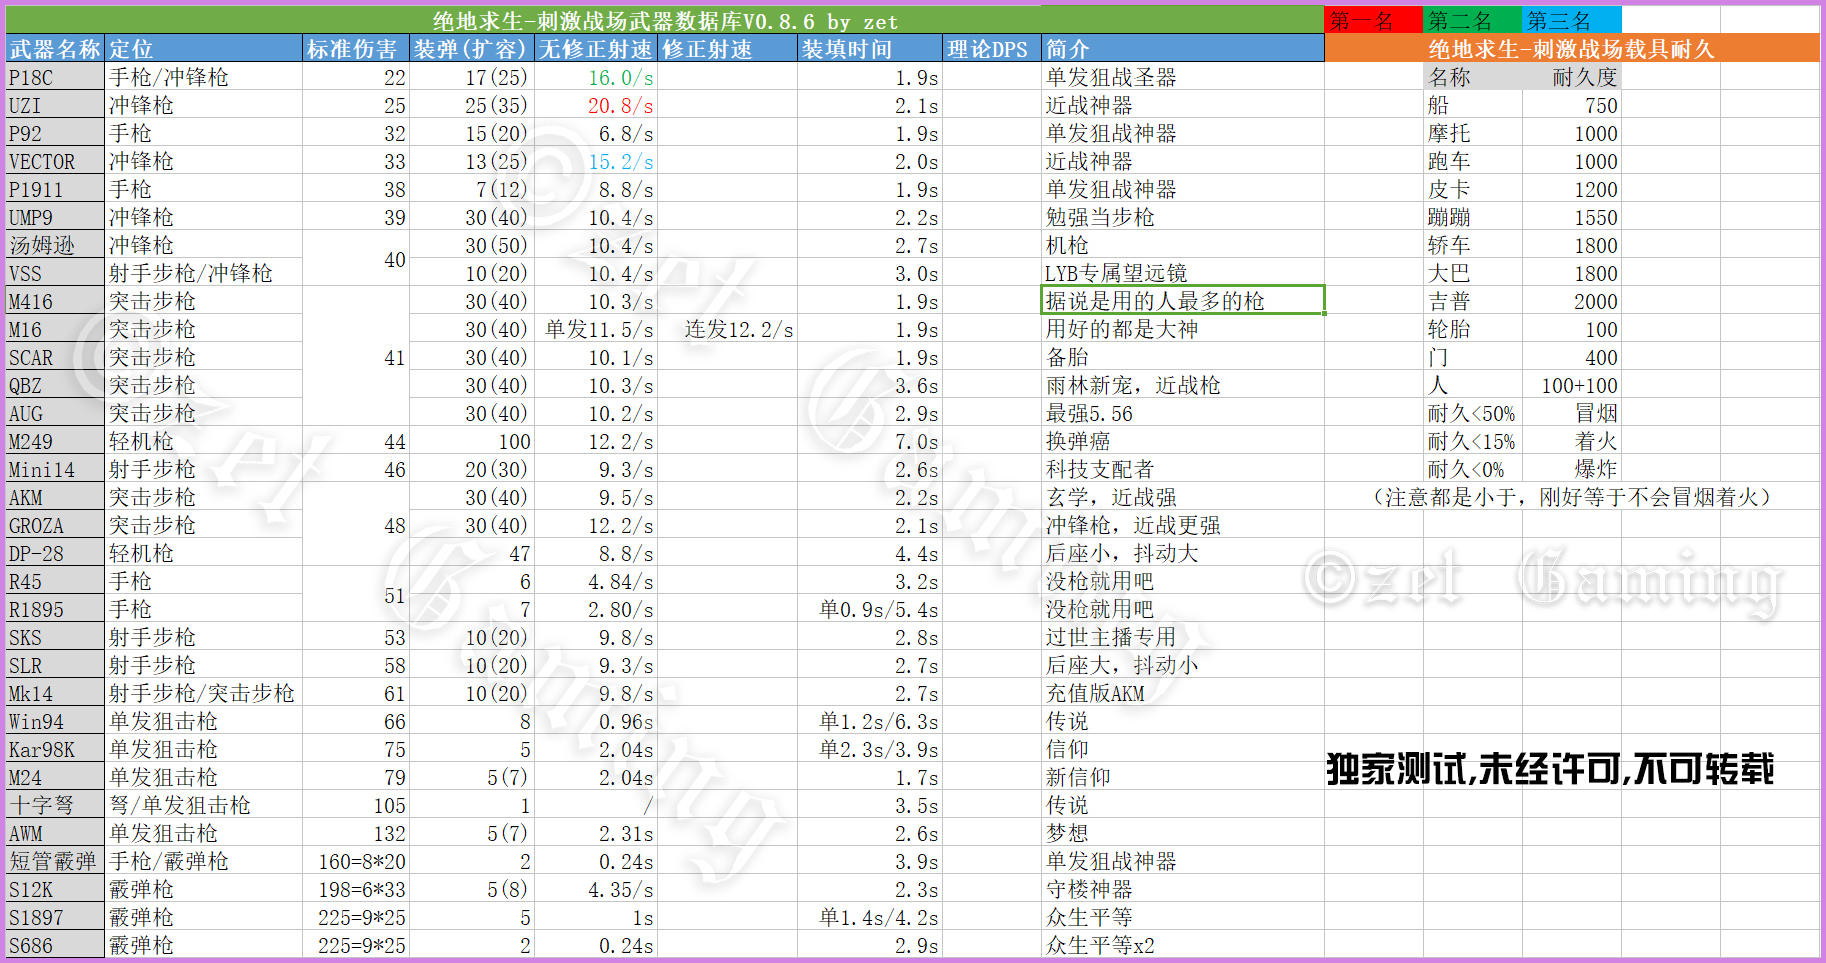The width and height of the screenshot is (1826, 963).
Task: Select the 无修正射速 column header
Action: click(595, 48)
